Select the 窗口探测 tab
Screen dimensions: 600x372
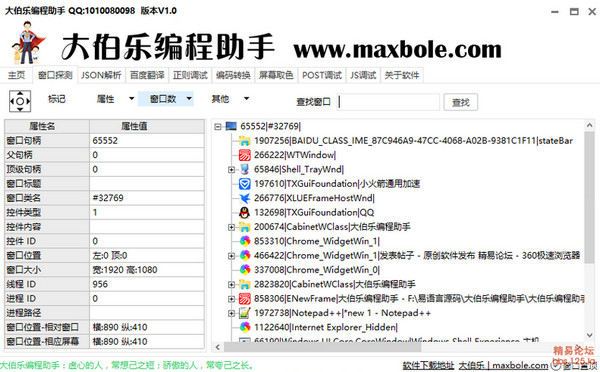[55, 75]
